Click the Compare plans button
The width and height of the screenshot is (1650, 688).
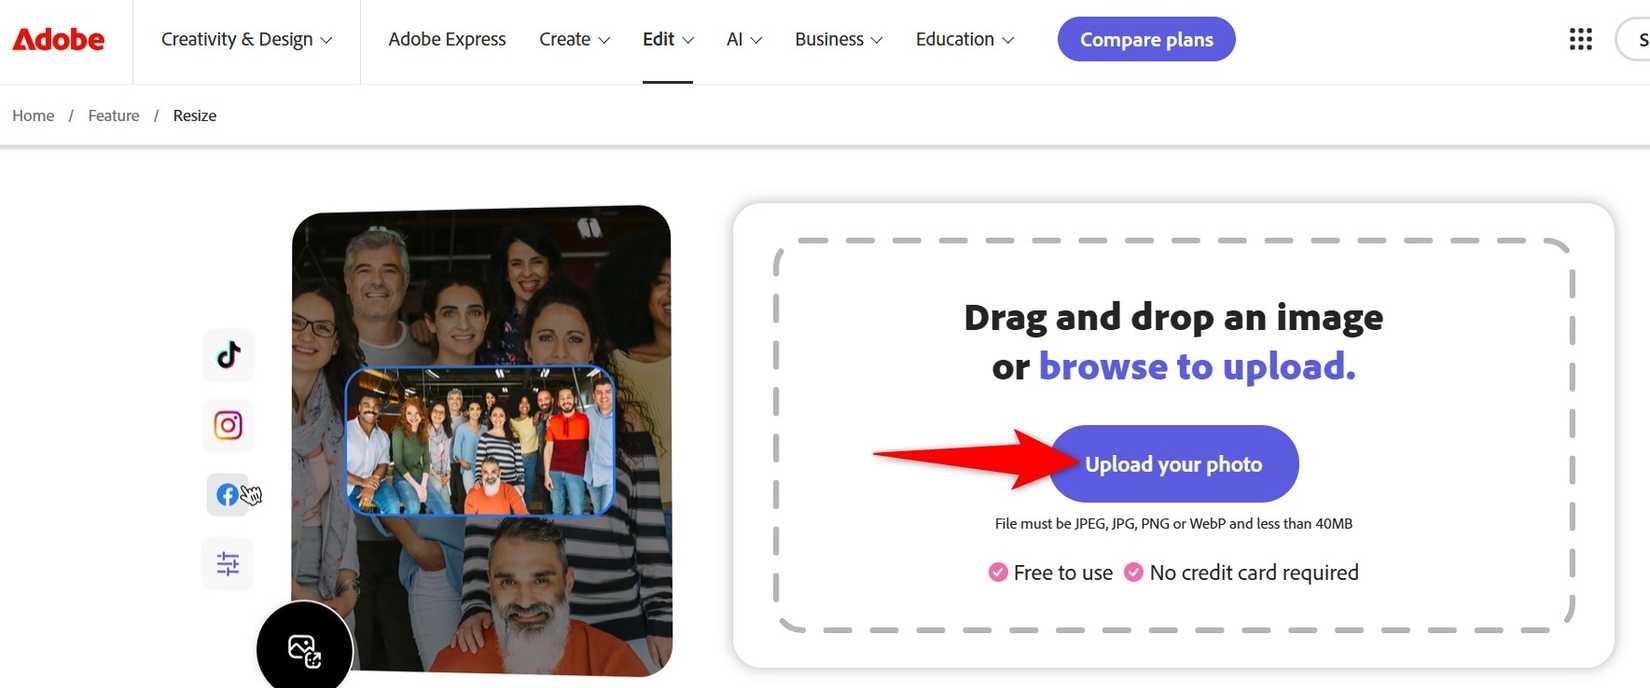[1146, 39]
